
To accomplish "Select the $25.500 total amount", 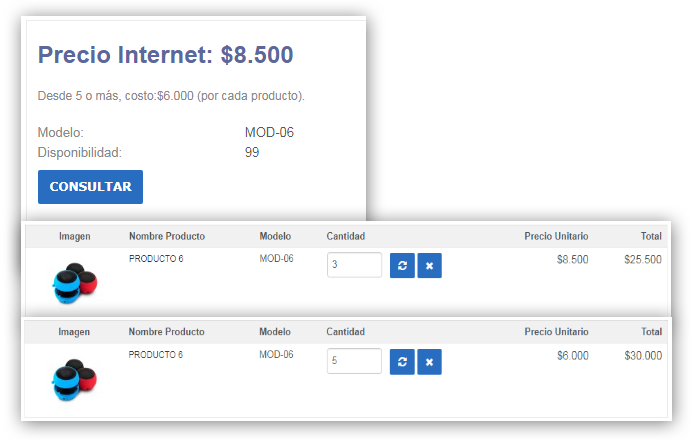I will (x=642, y=260).
